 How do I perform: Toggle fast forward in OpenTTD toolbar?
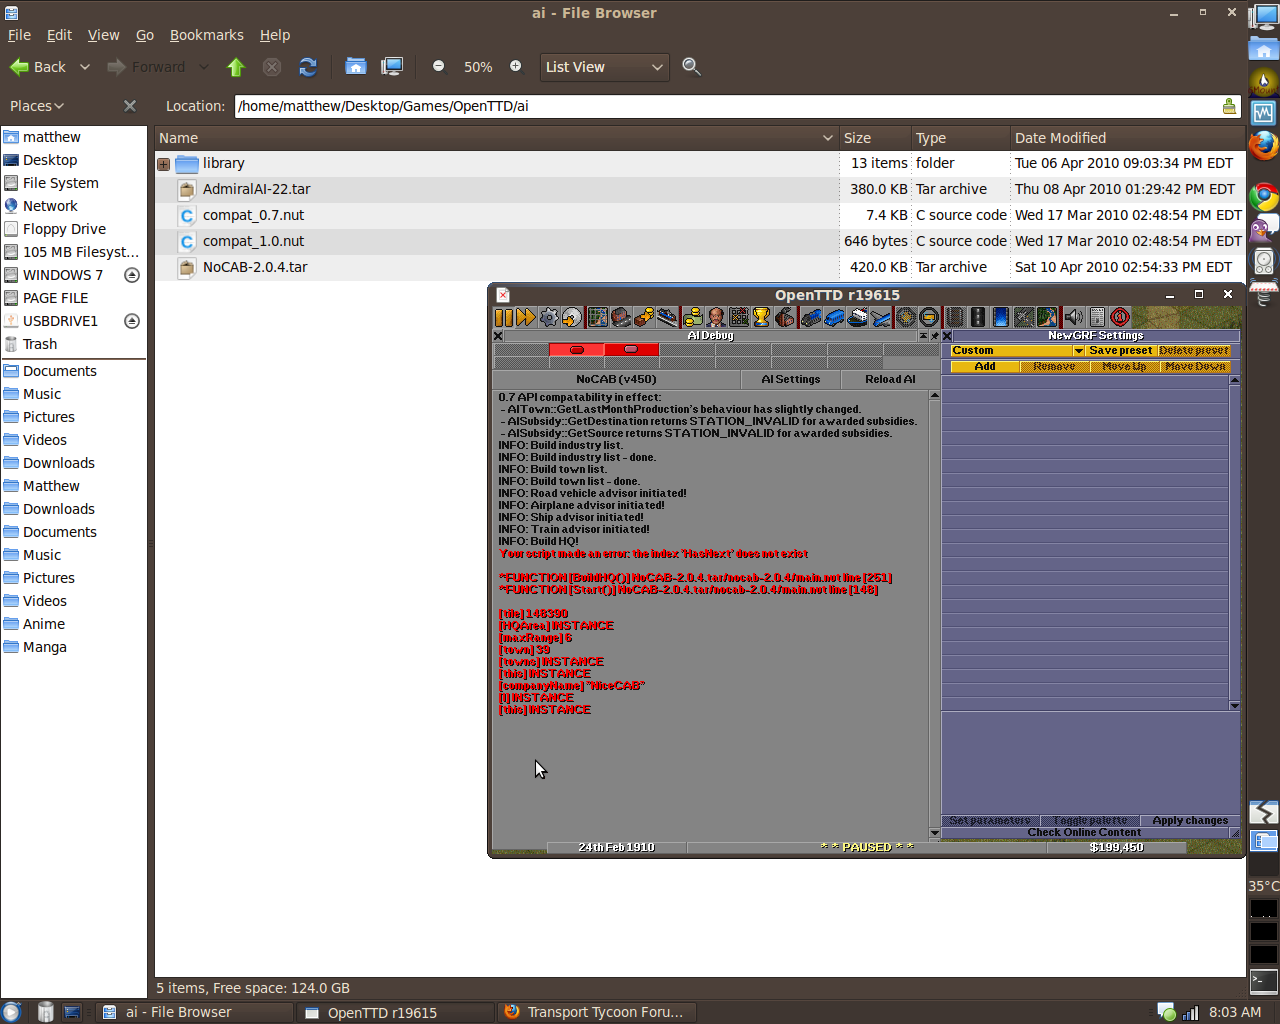point(526,317)
